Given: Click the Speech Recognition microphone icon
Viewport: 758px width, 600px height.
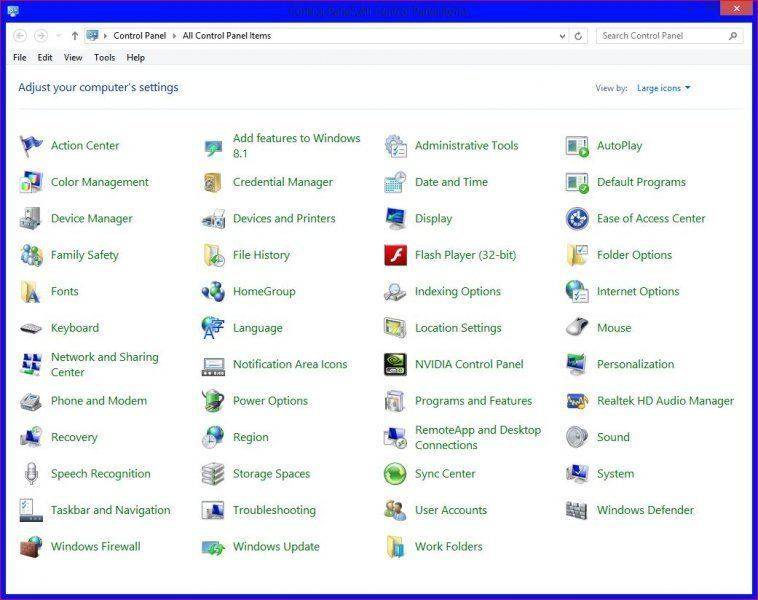Looking at the screenshot, I should pos(31,474).
